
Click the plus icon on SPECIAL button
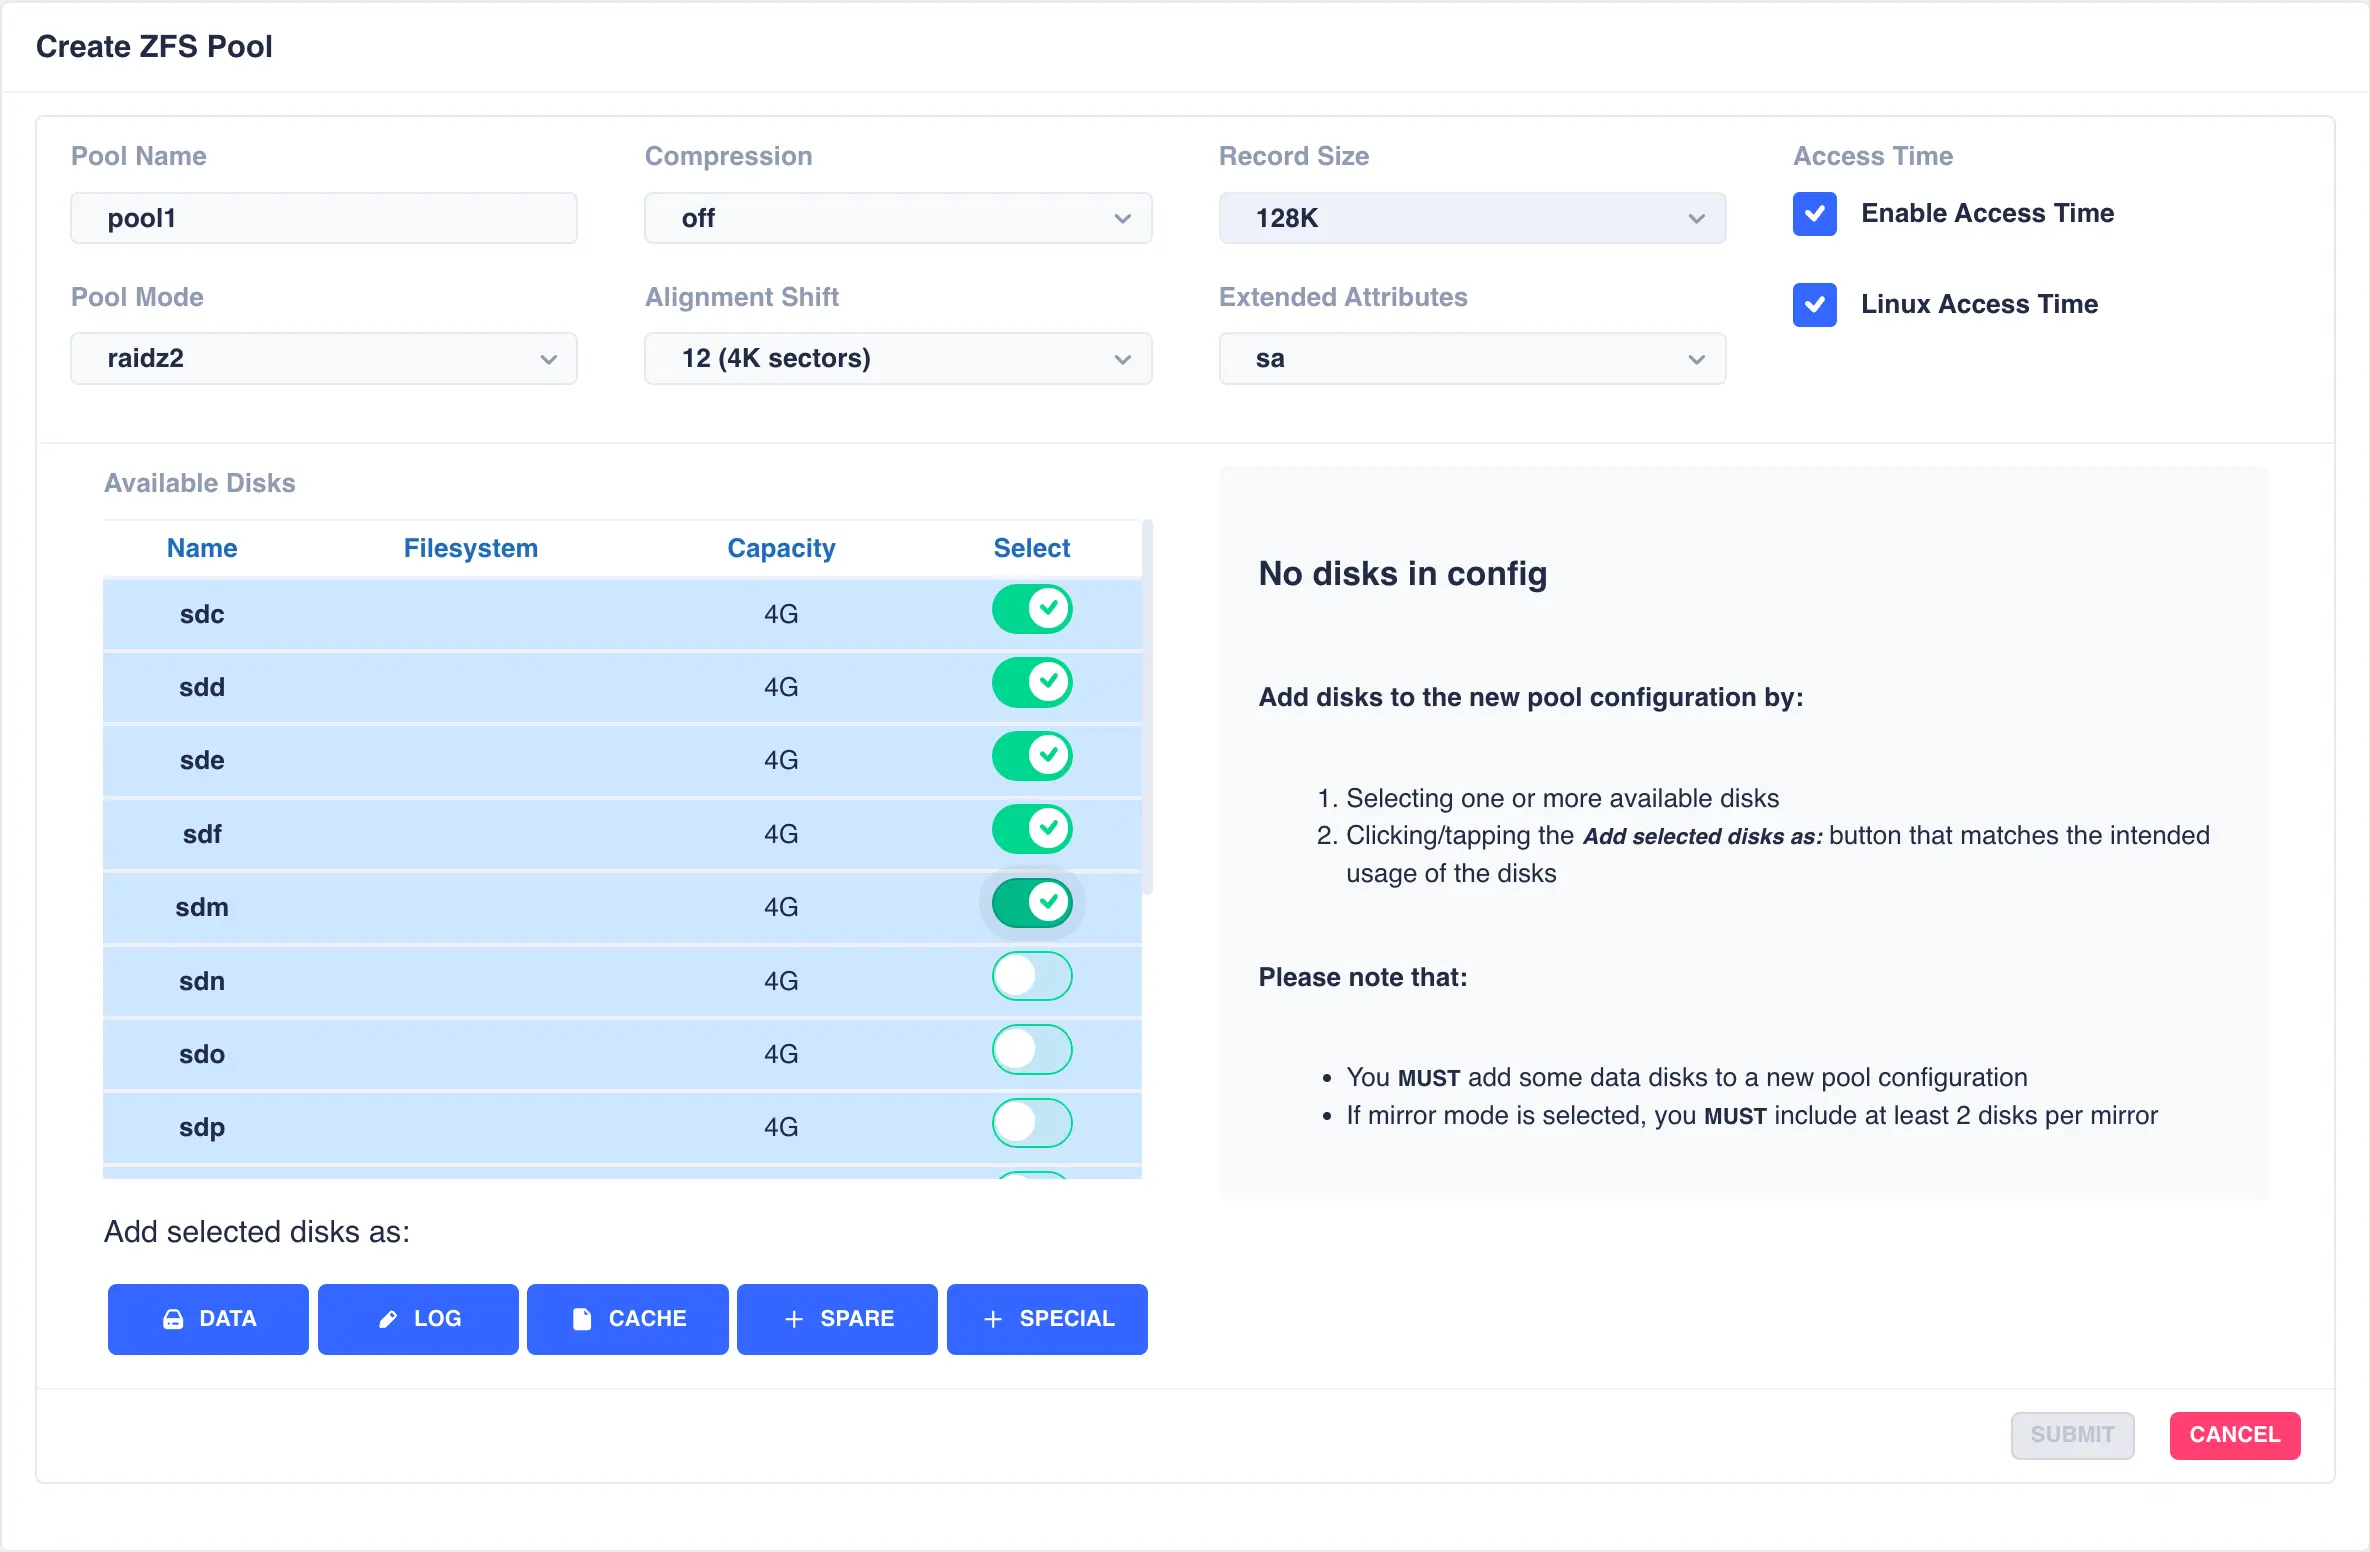point(993,1319)
